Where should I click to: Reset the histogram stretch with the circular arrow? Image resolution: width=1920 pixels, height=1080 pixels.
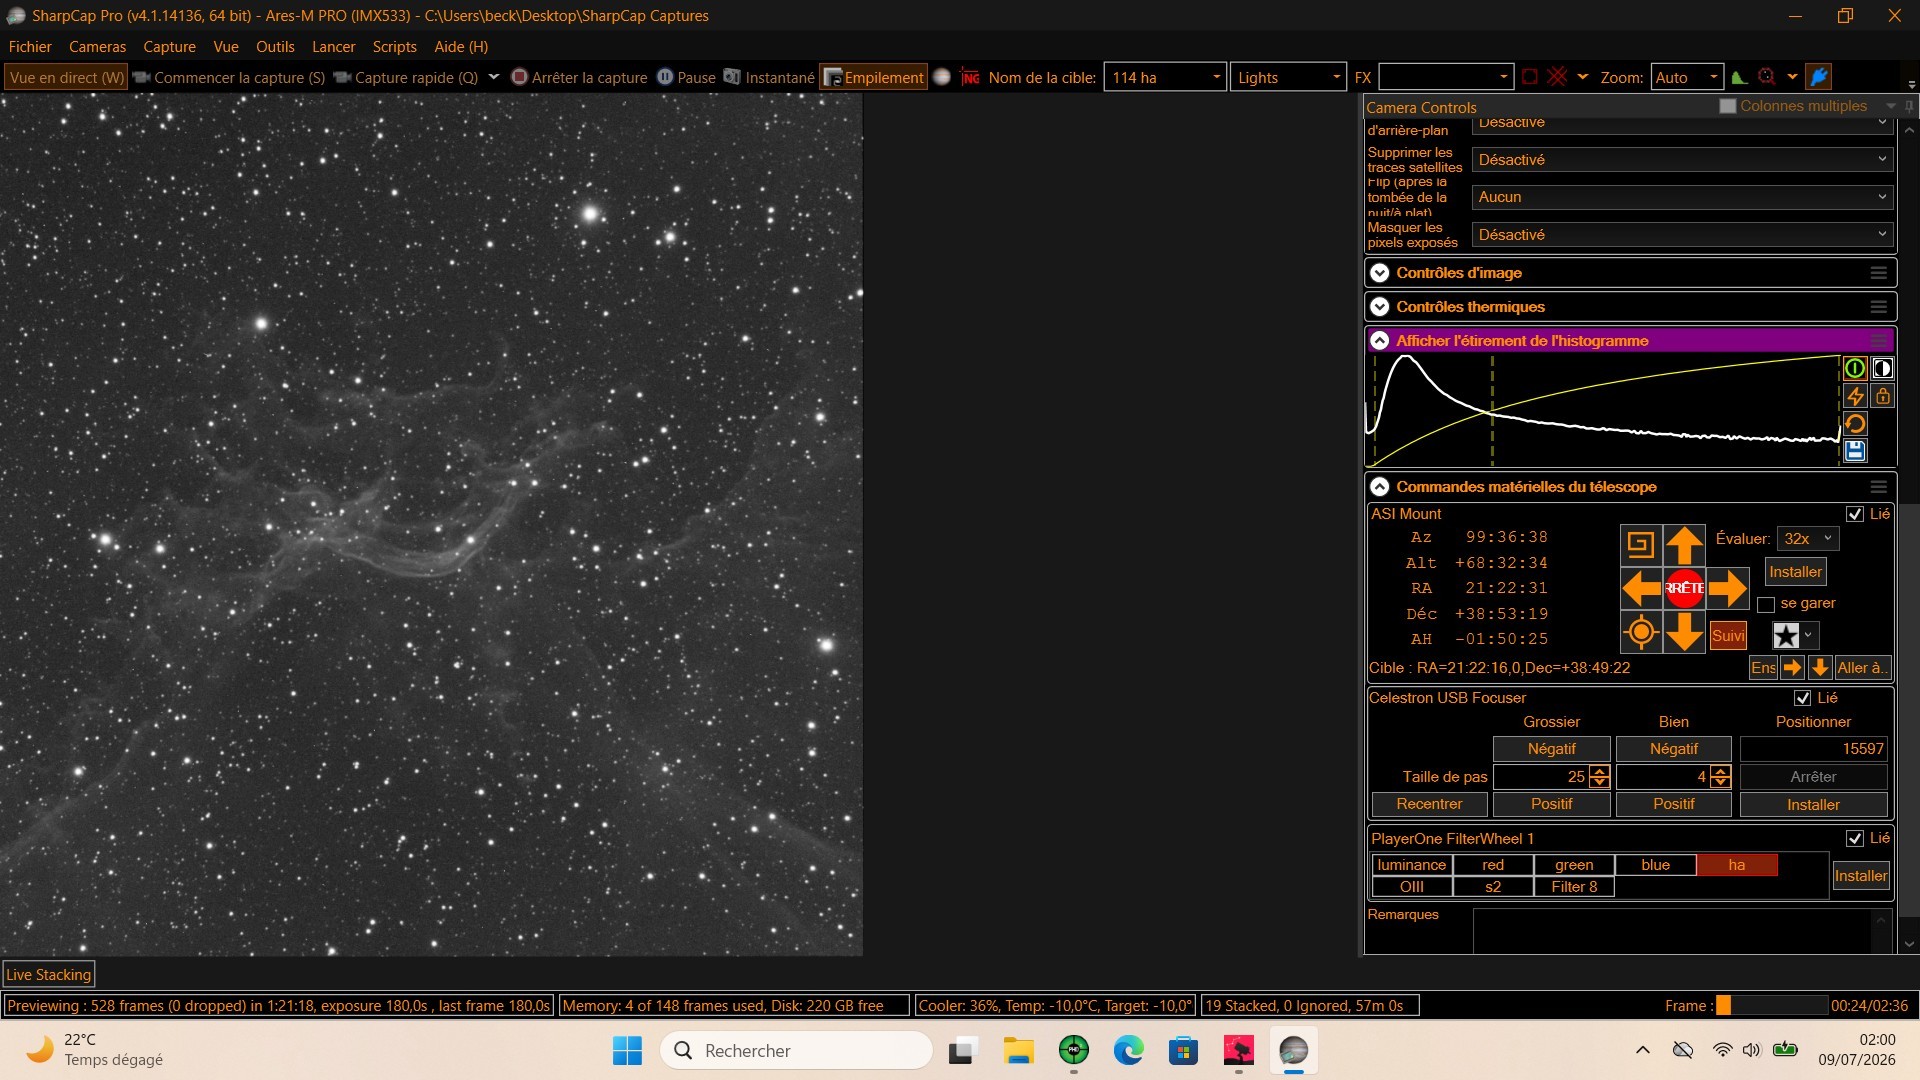point(1855,424)
